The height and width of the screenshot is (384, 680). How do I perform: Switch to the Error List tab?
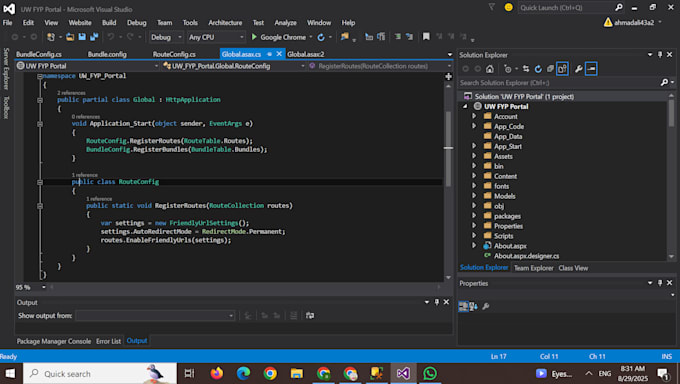pos(108,341)
